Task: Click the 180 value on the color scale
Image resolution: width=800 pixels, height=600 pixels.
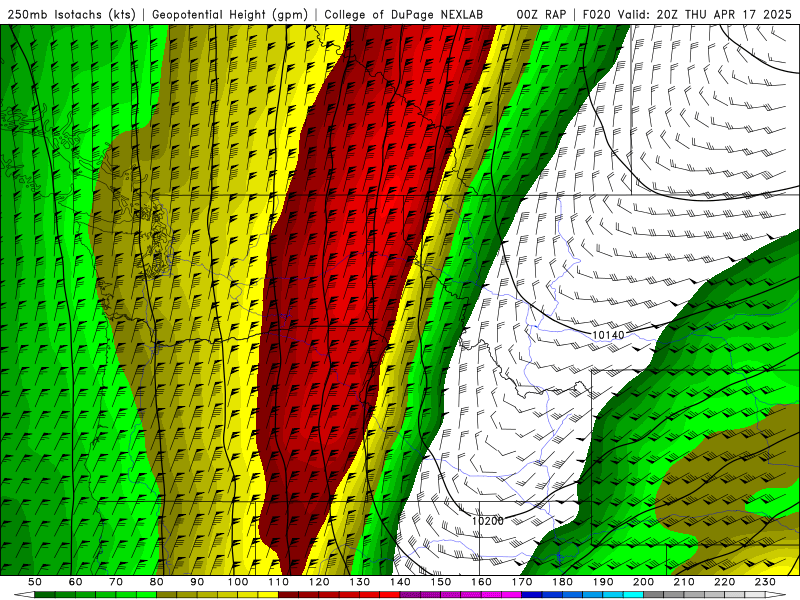Action: click(562, 582)
